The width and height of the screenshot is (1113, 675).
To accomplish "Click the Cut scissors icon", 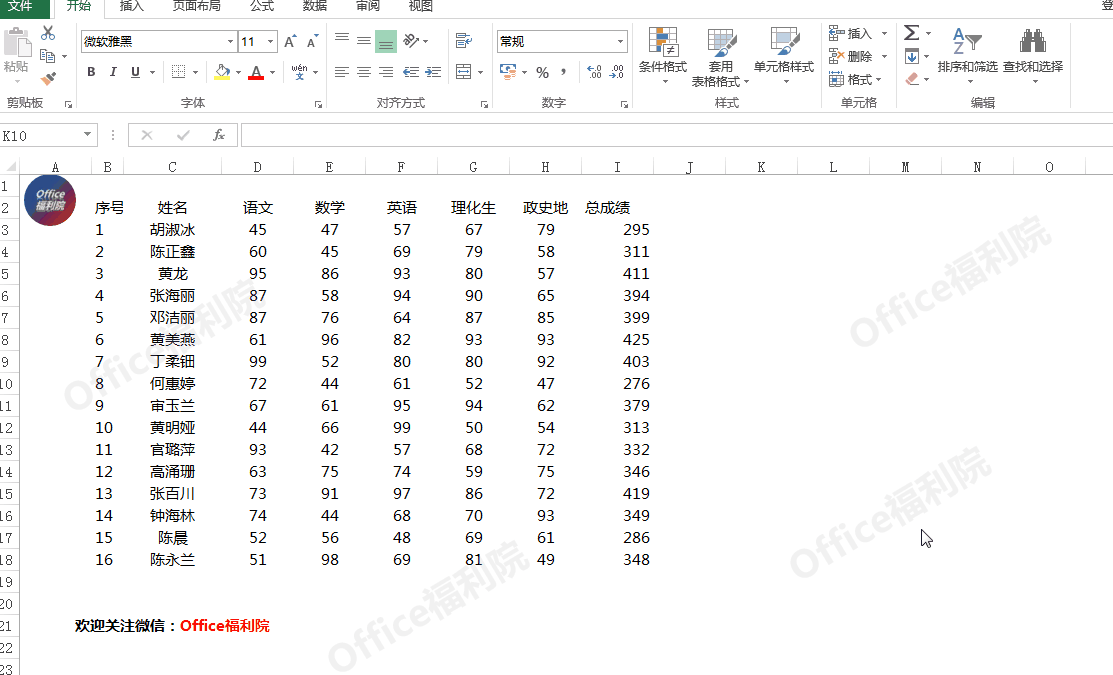I will click(x=48, y=33).
